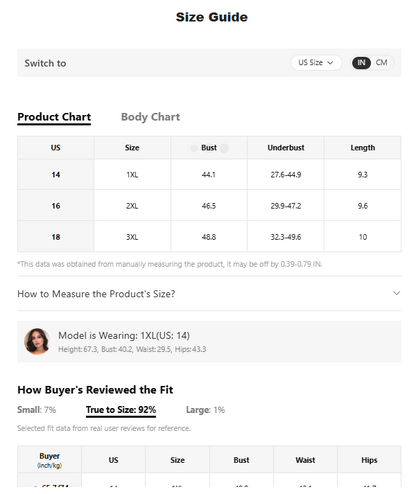Select the IN unit toggle
Screen dimensions: 416x494
pyautogui.click(x=361, y=63)
